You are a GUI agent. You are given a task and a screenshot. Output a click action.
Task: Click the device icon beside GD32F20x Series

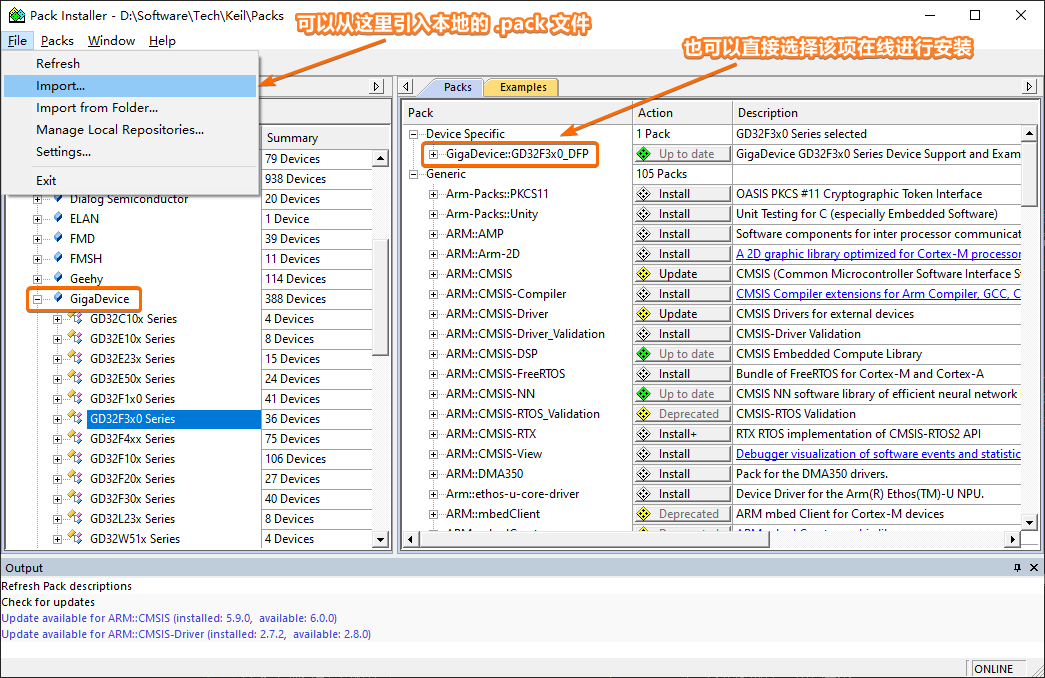pos(76,478)
